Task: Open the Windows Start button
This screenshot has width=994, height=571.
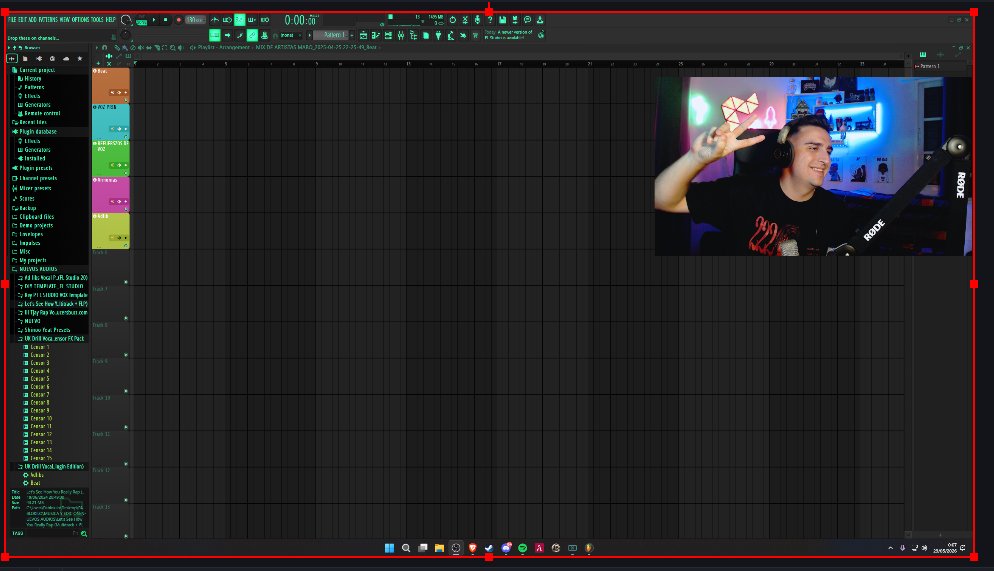Action: tap(389, 548)
